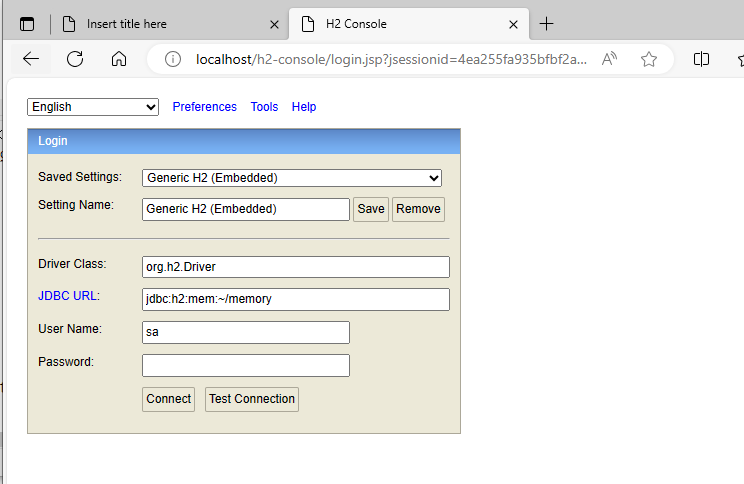The height and width of the screenshot is (484, 744).
Task: Open the Help link
Action: pos(304,107)
